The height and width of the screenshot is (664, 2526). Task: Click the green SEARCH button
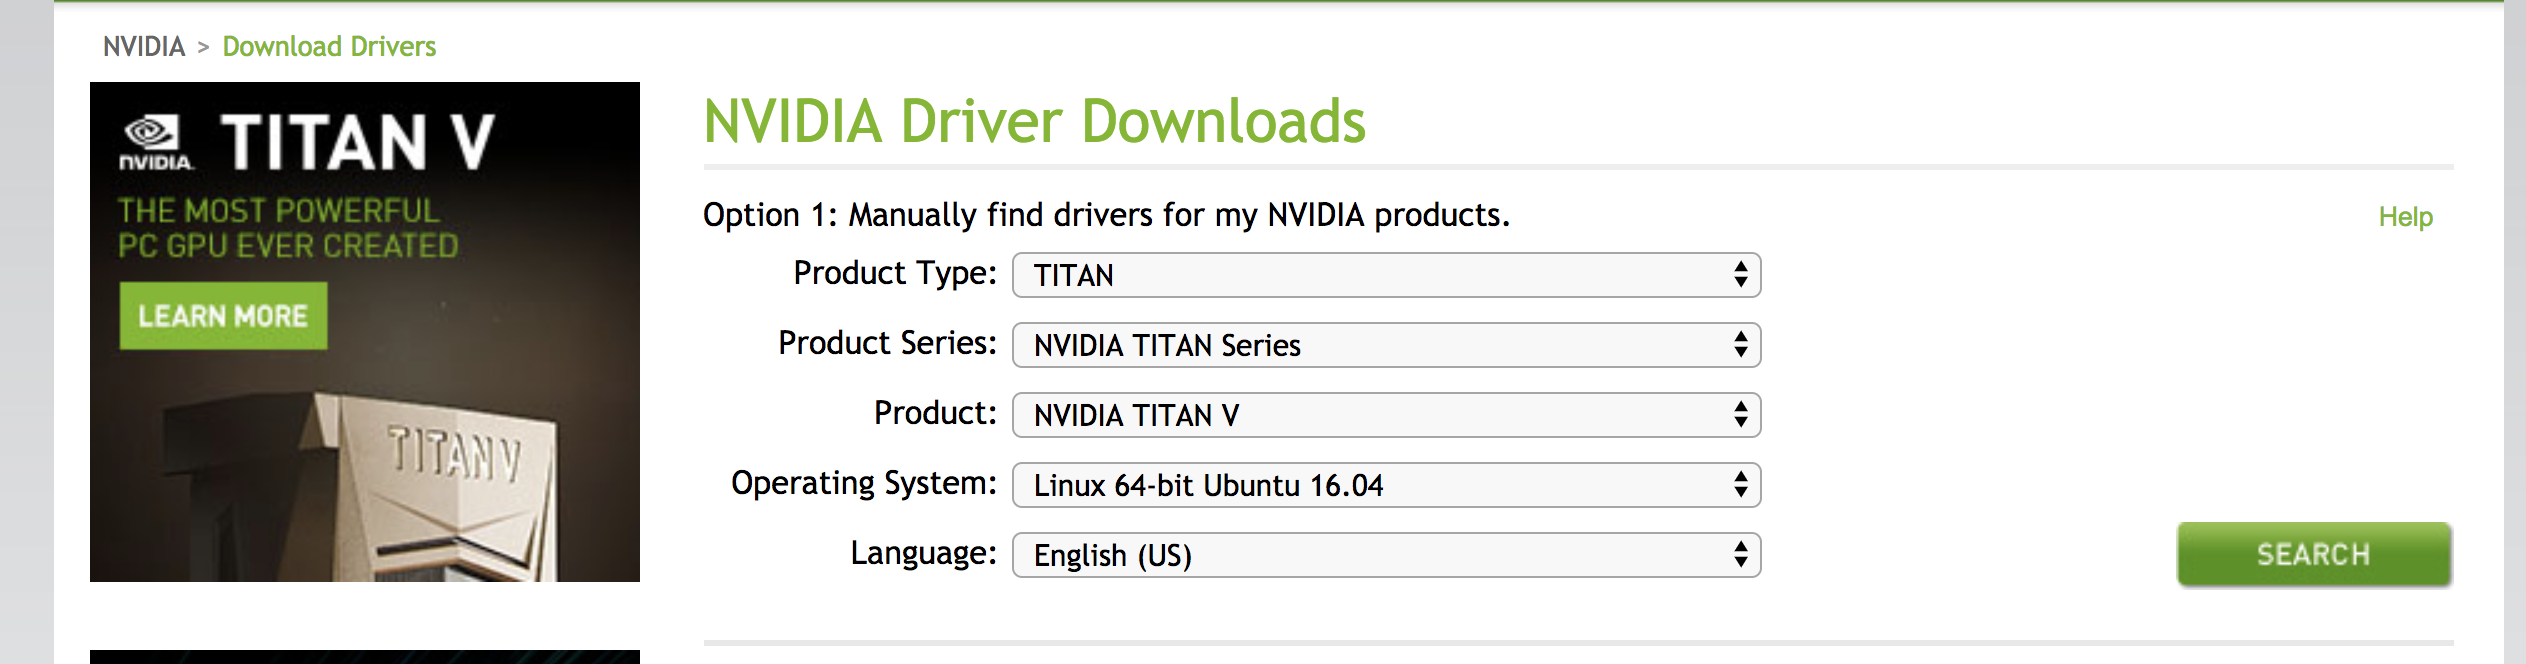pos(2314,554)
